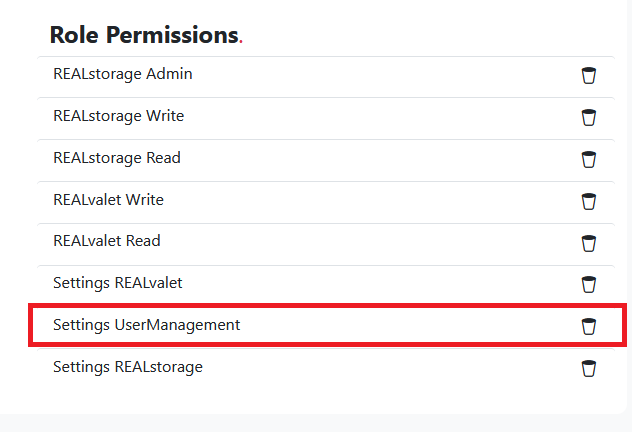Click empty space in REALvalet Read row
632x432 pixels.
pos(363,243)
